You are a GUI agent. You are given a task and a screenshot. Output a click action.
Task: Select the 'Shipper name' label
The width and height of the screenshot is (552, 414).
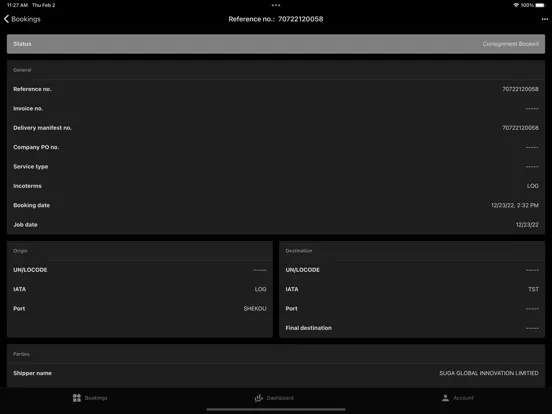[x=32, y=373]
